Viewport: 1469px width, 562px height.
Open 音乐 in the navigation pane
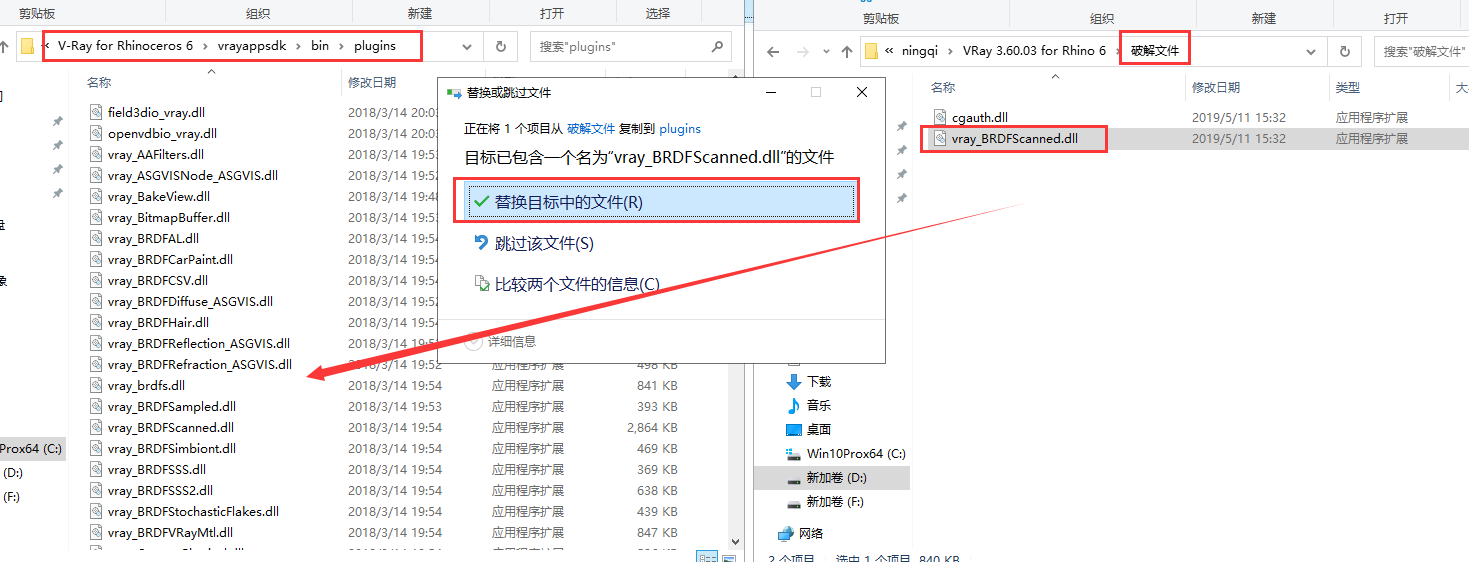pyautogui.click(x=819, y=406)
